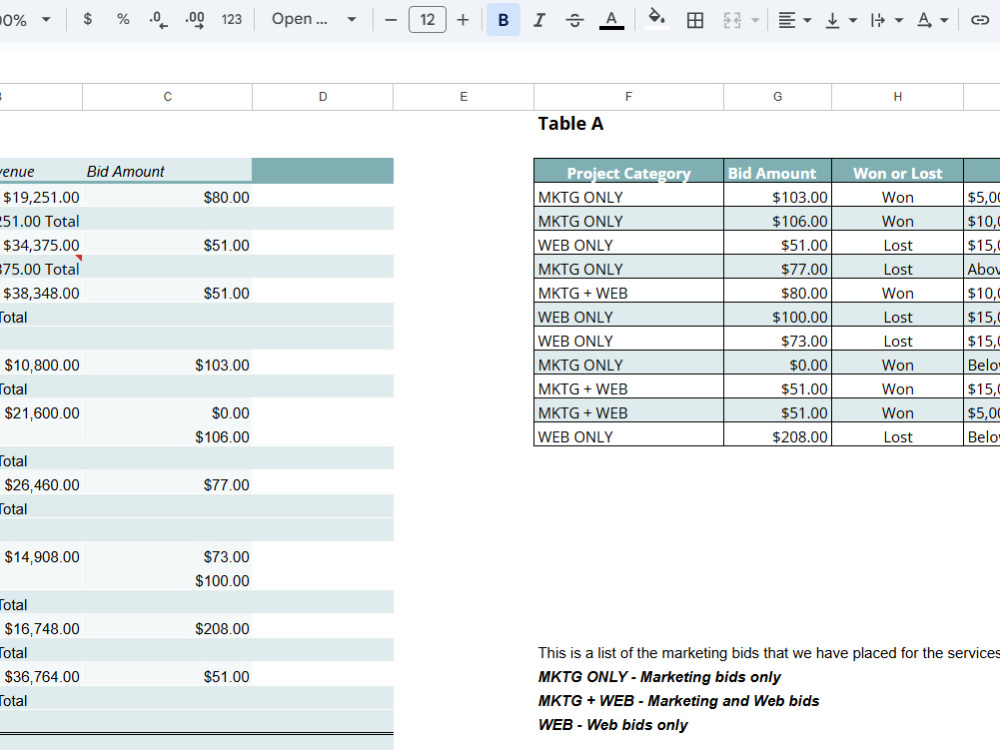Click the insert link icon

pyautogui.click(x=980, y=20)
